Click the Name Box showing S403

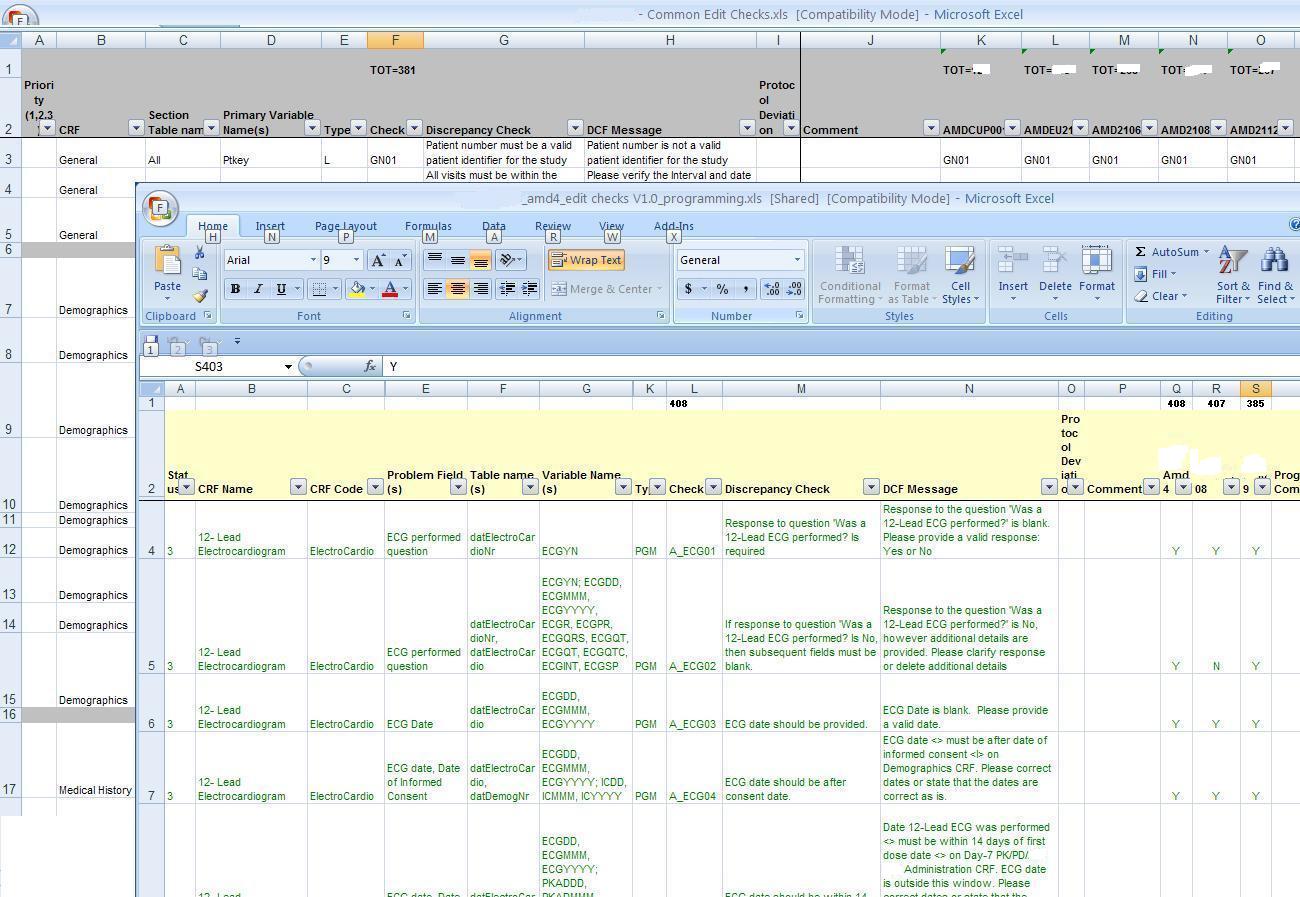(x=210, y=367)
